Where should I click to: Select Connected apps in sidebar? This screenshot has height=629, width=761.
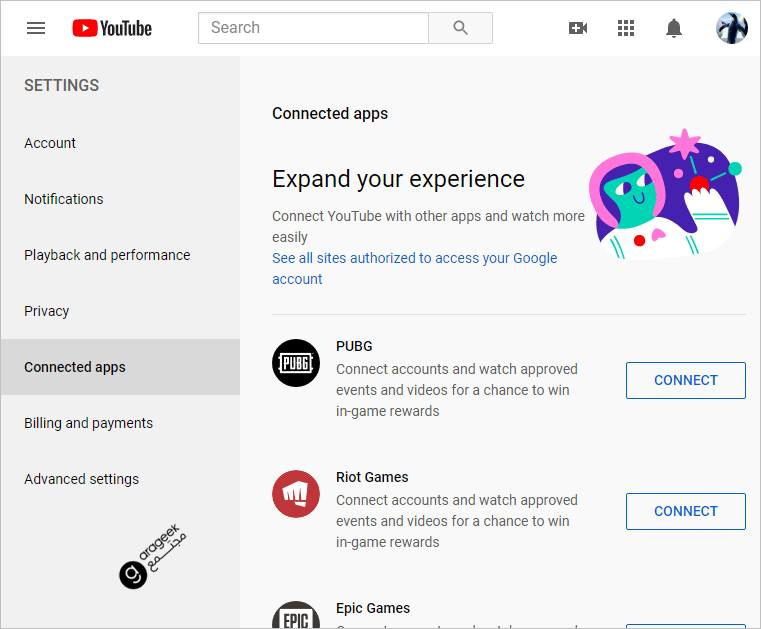coord(120,367)
